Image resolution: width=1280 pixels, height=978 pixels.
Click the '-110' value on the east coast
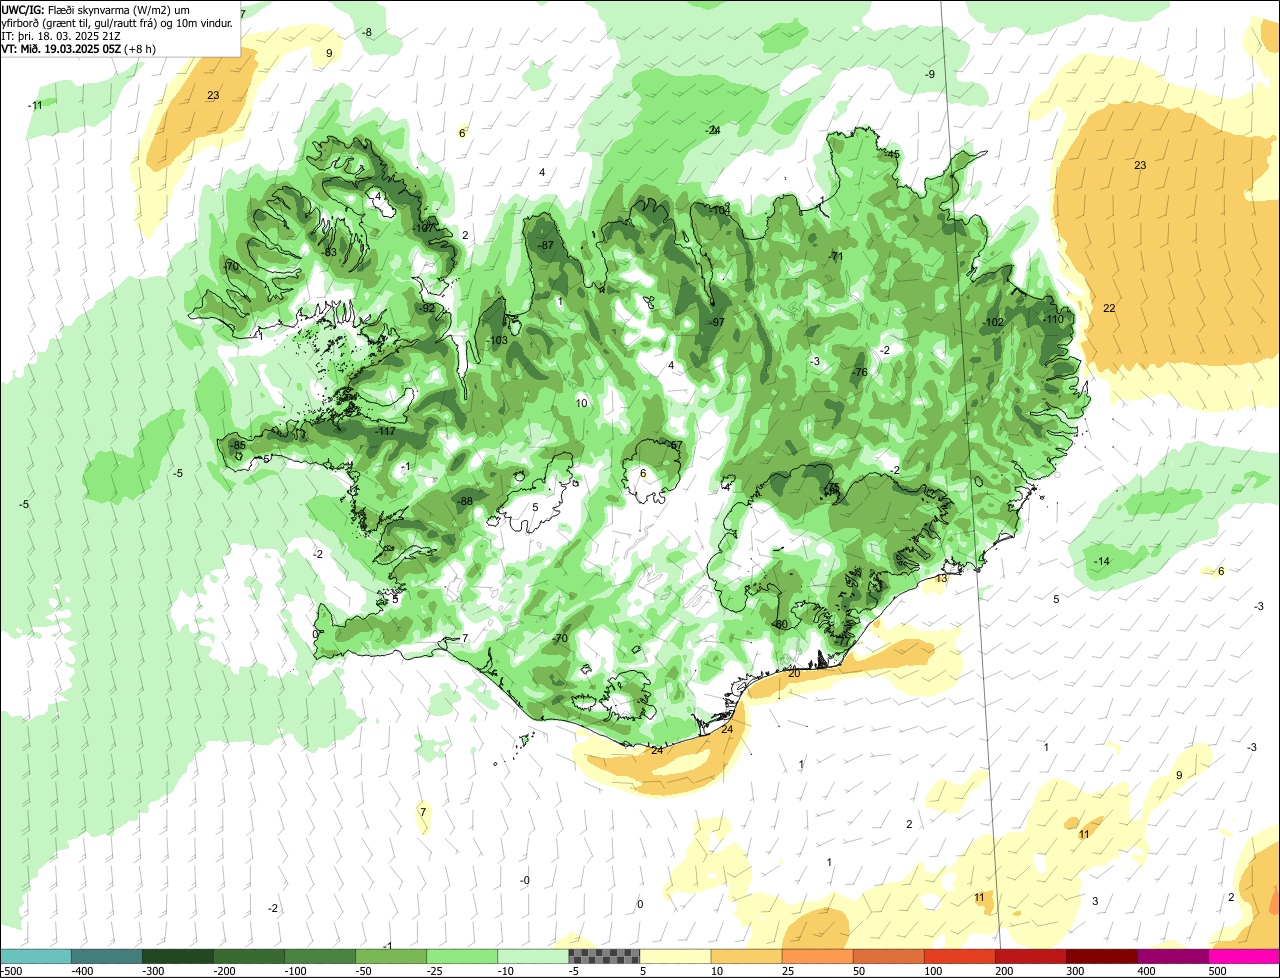coord(1053,318)
